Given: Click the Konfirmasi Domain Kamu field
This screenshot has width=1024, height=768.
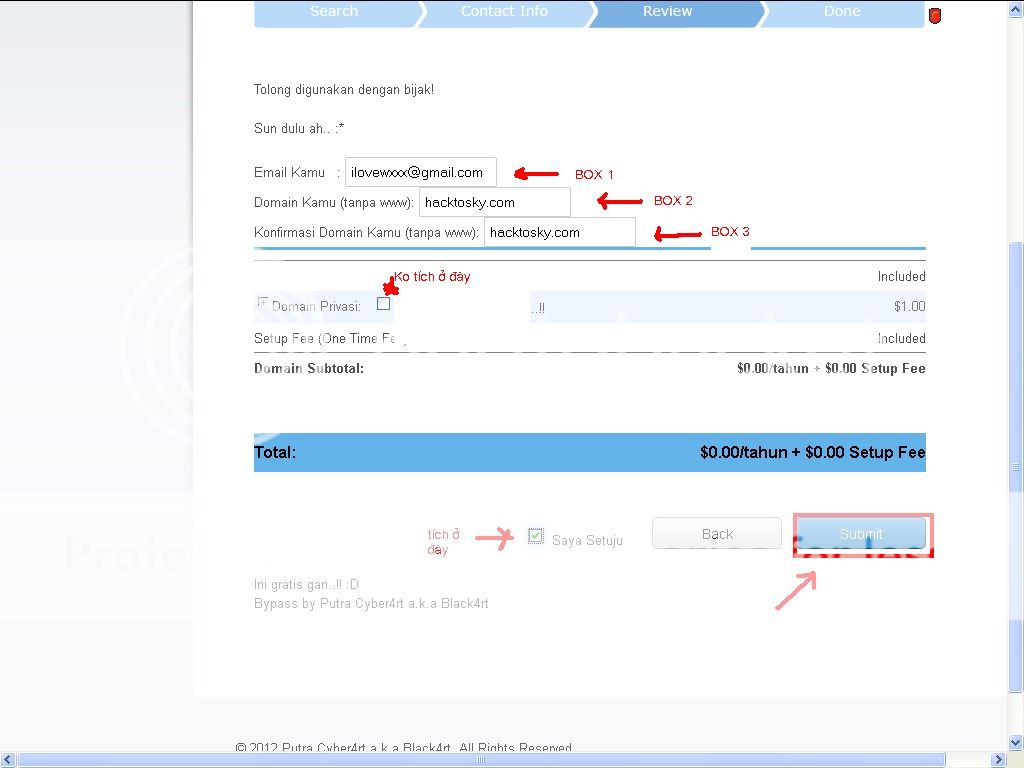Looking at the screenshot, I should pyautogui.click(x=559, y=232).
